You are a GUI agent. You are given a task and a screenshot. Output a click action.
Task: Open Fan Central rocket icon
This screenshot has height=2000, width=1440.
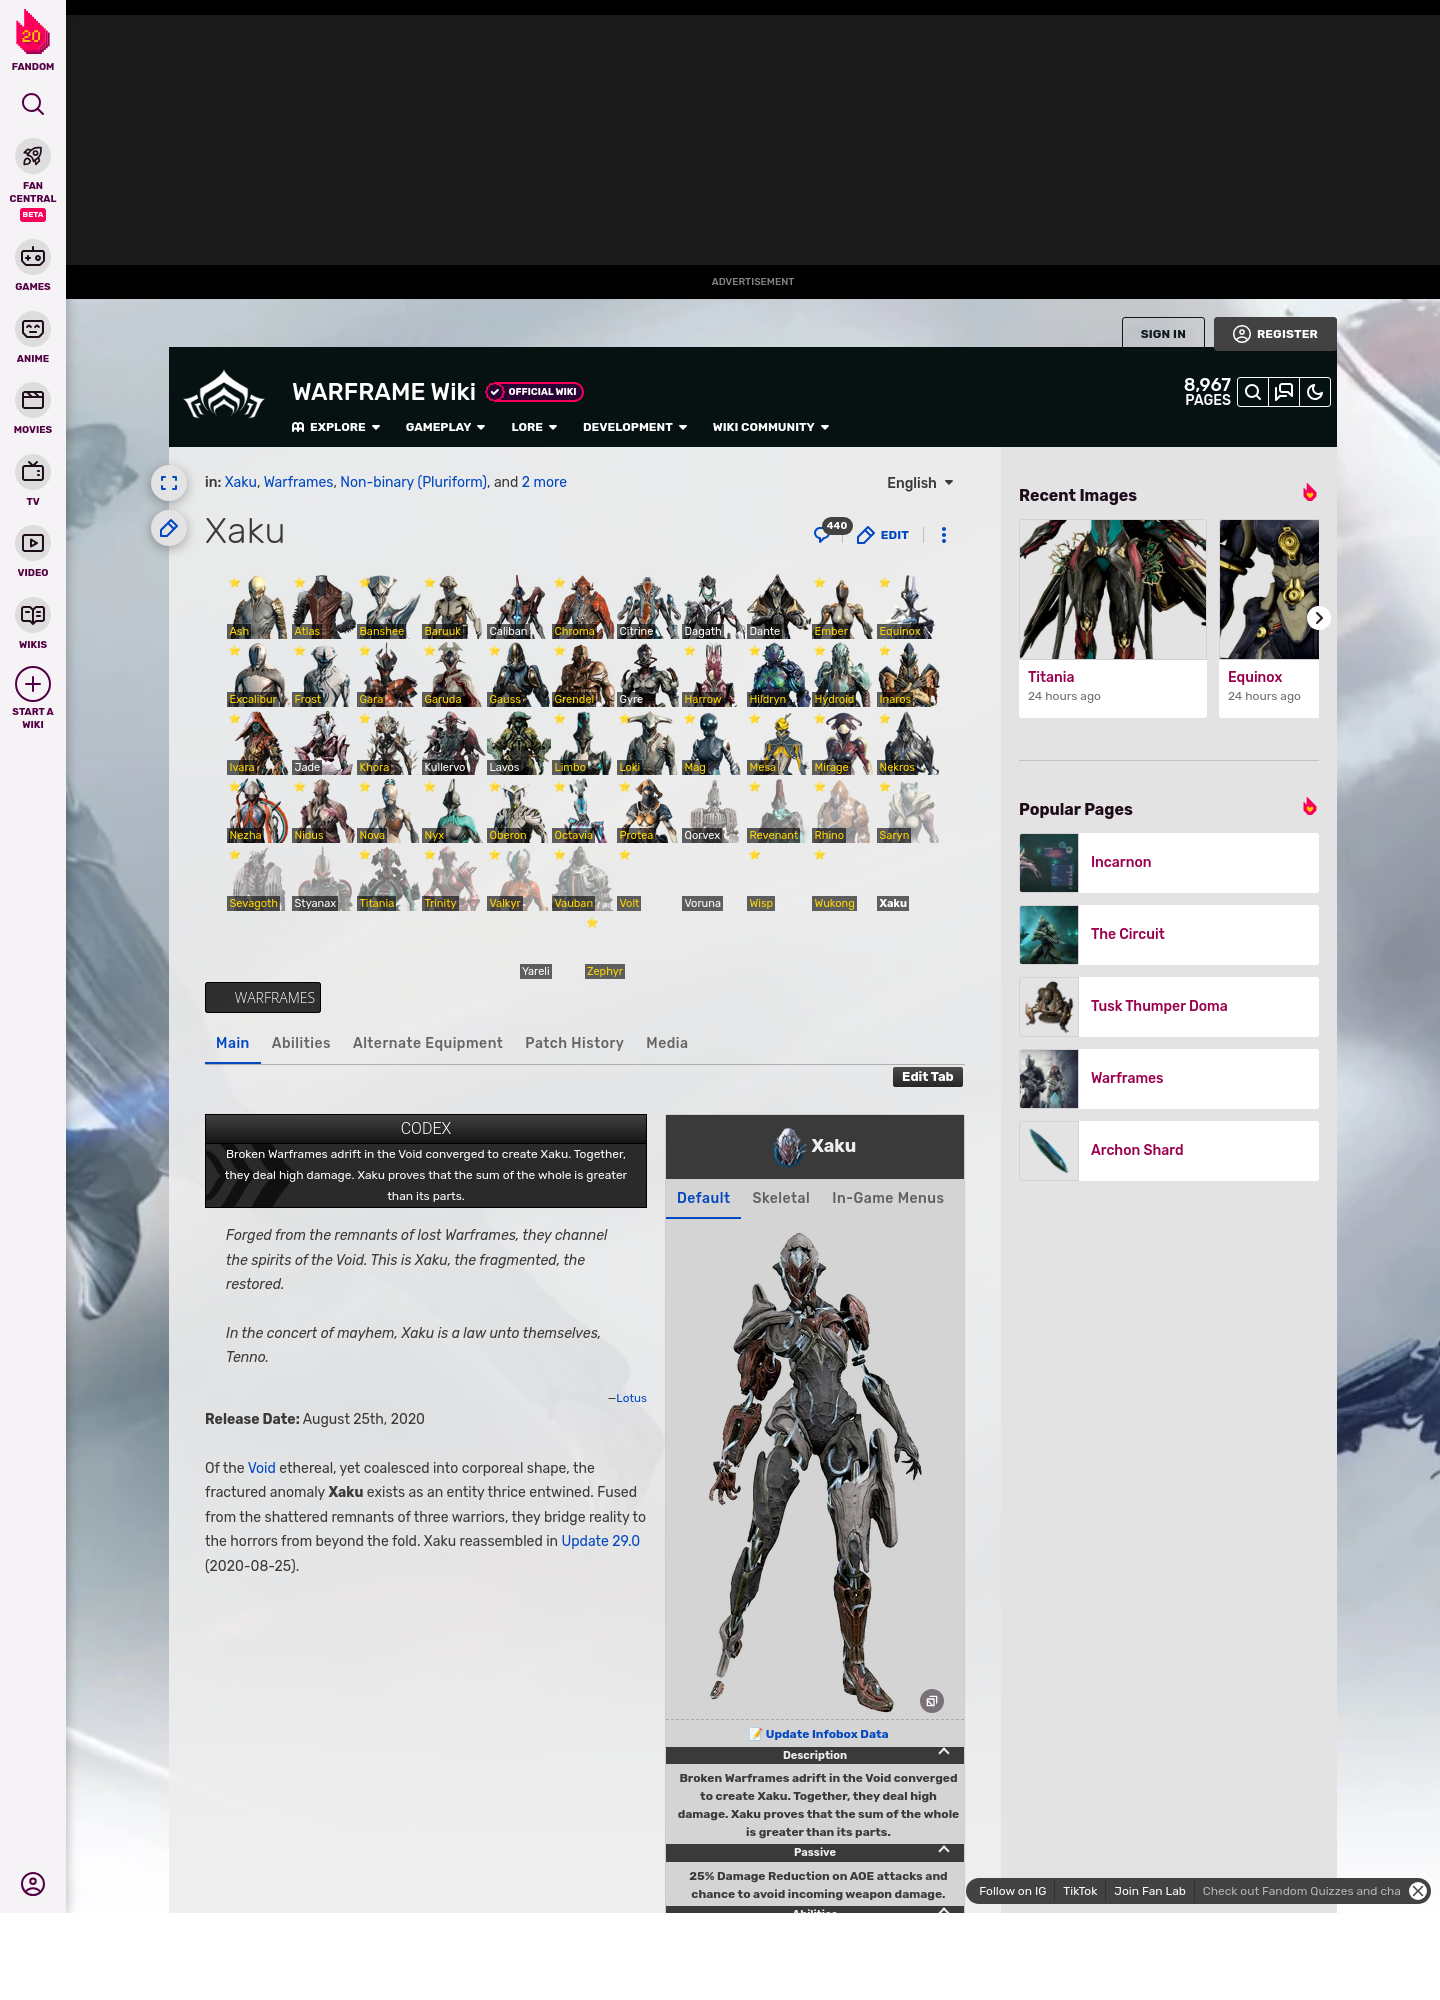coord(33,156)
